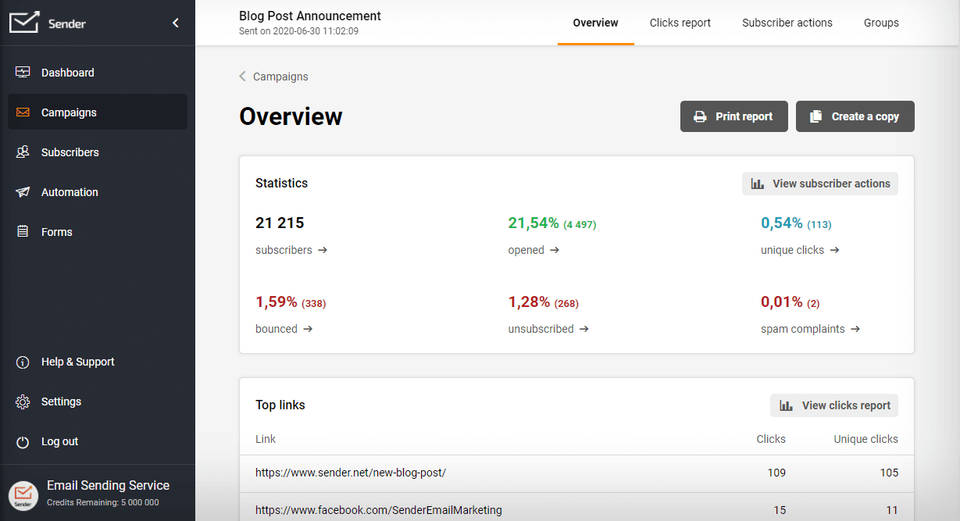Screen dimensions: 960x521
Task: Click the Dashboard monitor icon in sidebar
Action: 23,73
